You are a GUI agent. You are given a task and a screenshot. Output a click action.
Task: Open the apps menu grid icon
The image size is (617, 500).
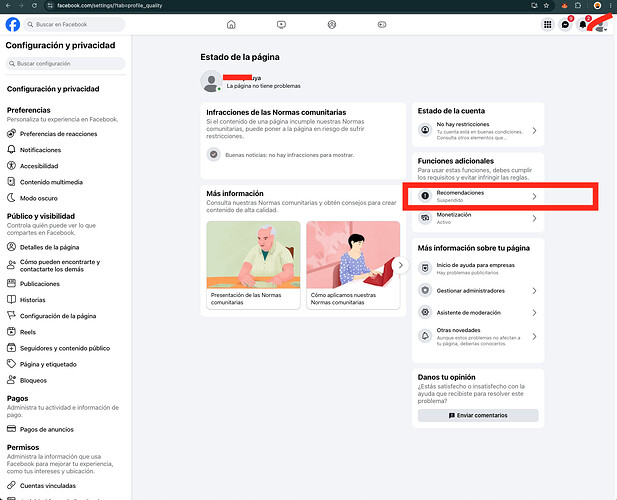tap(547, 25)
